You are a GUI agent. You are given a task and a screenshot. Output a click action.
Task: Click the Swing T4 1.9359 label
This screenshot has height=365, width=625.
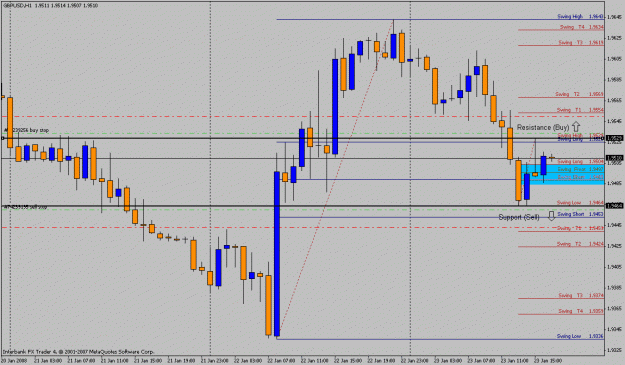(581, 311)
